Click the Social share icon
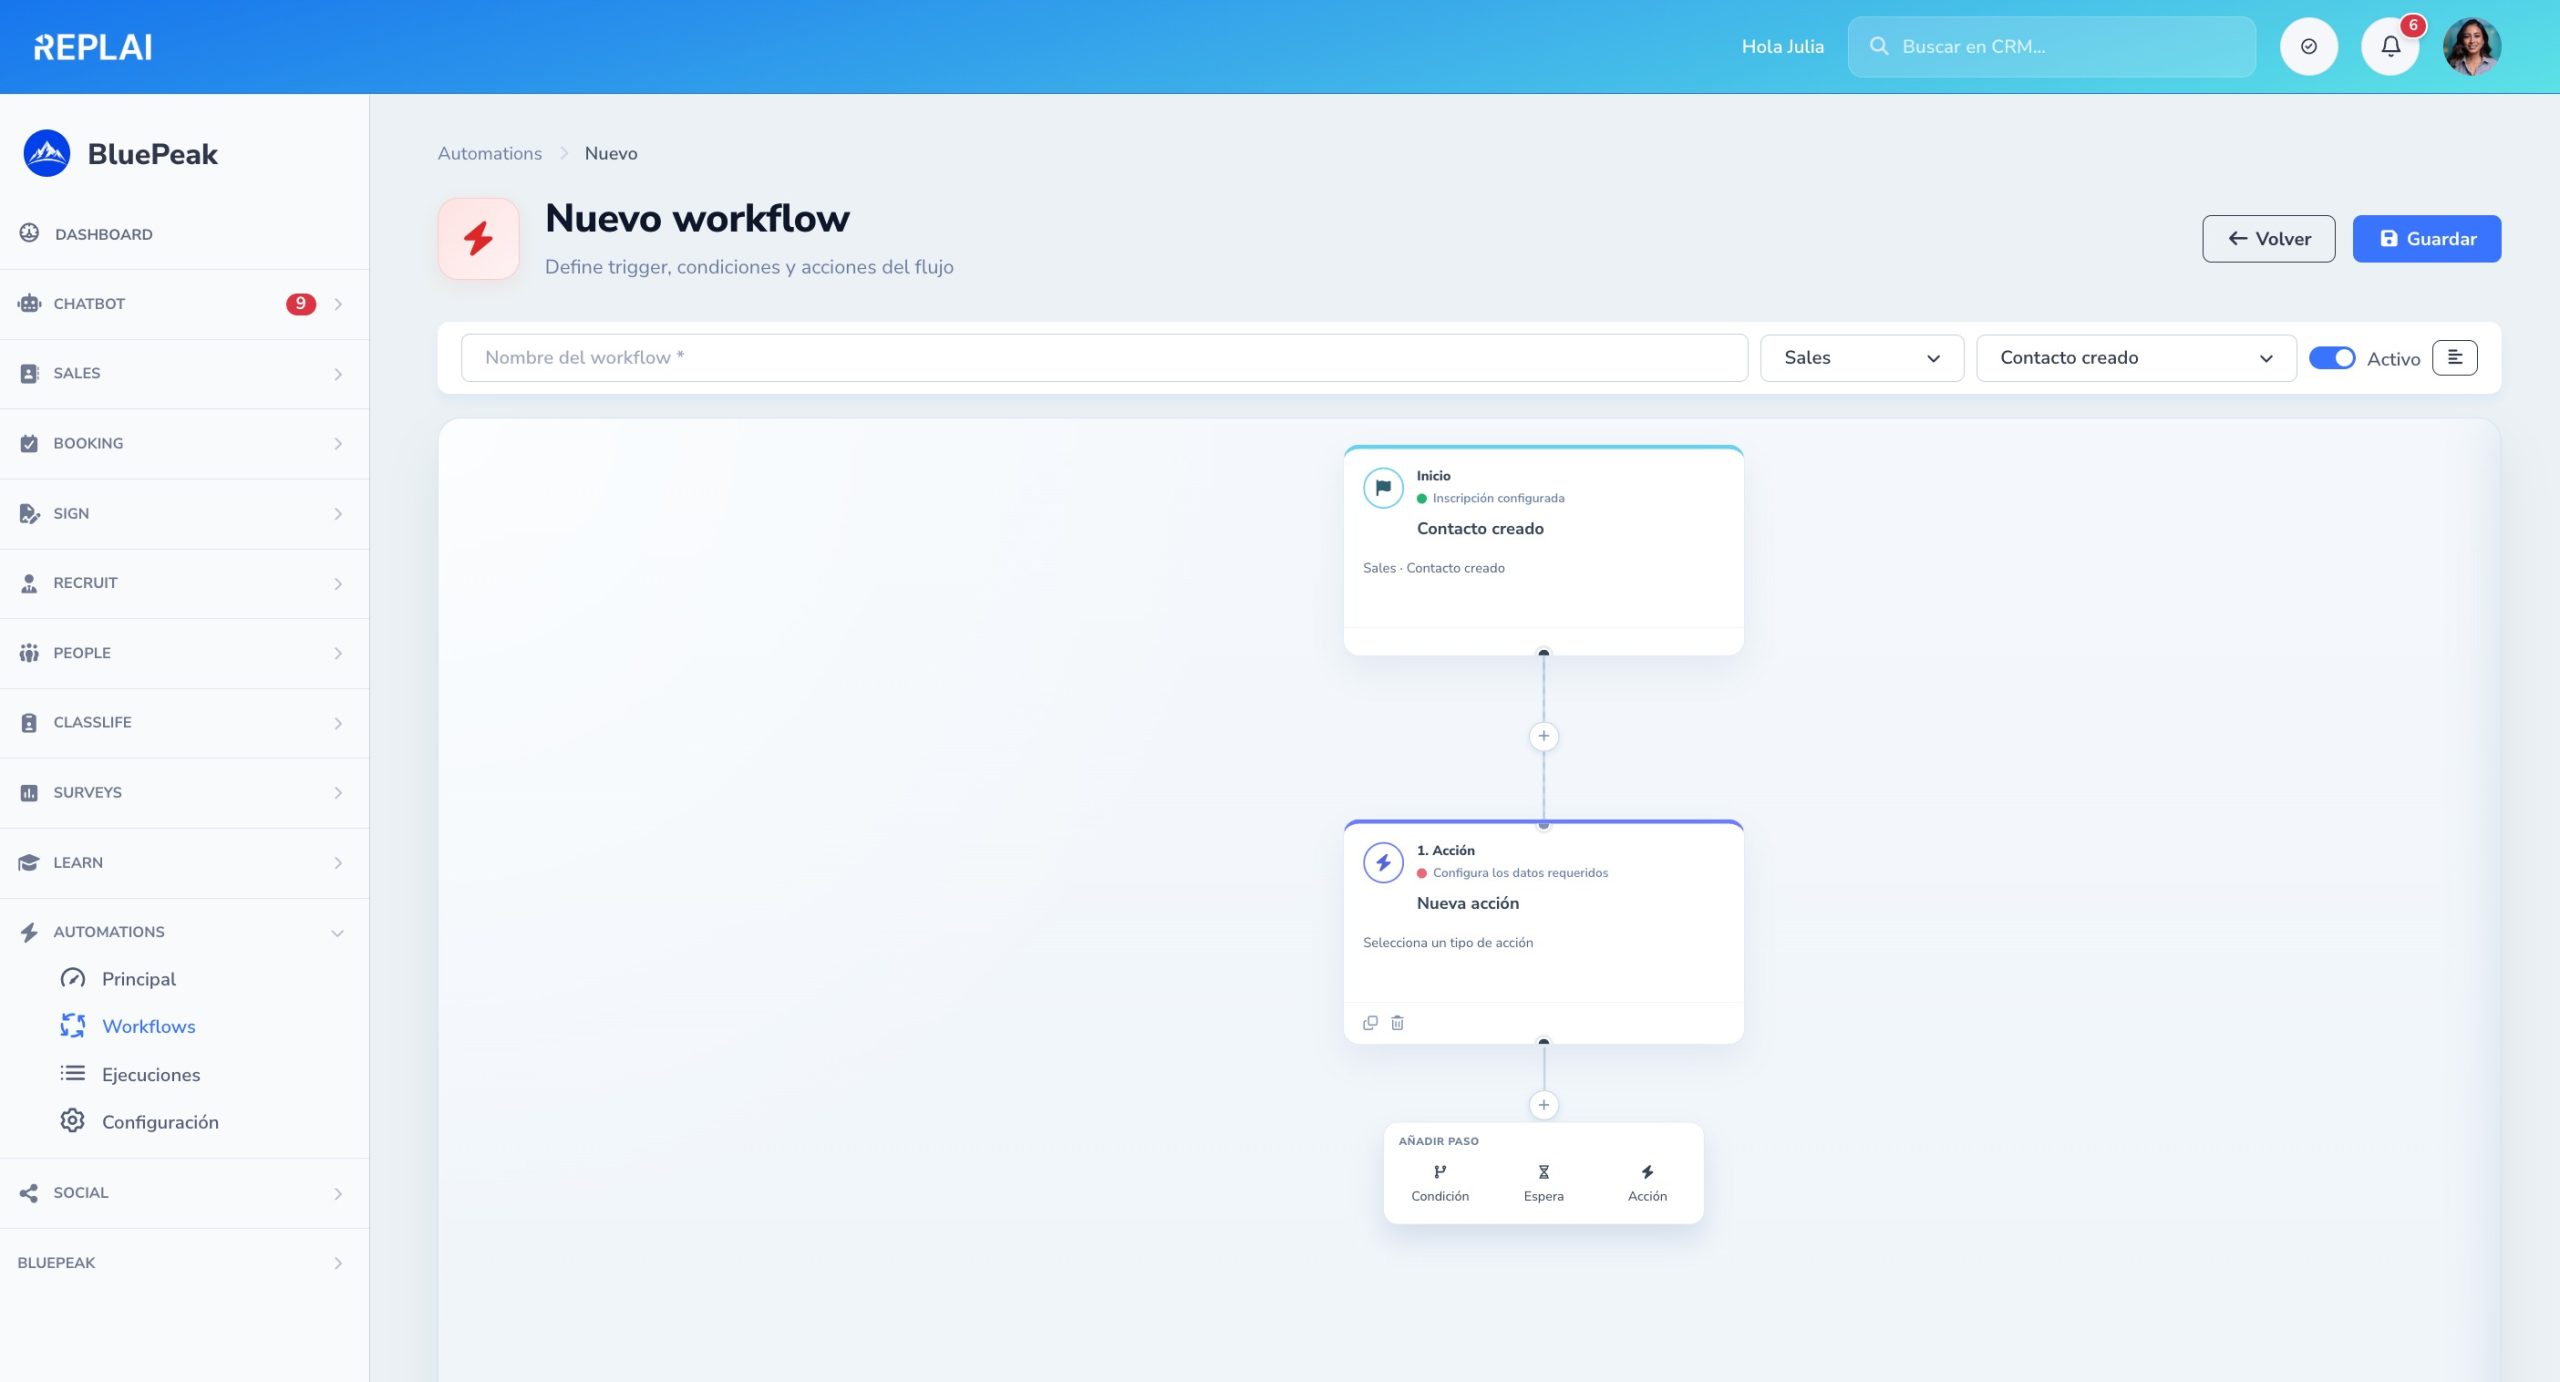The height and width of the screenshot is (1382, 2560). pyautogui.click(x=29, y=1193)
